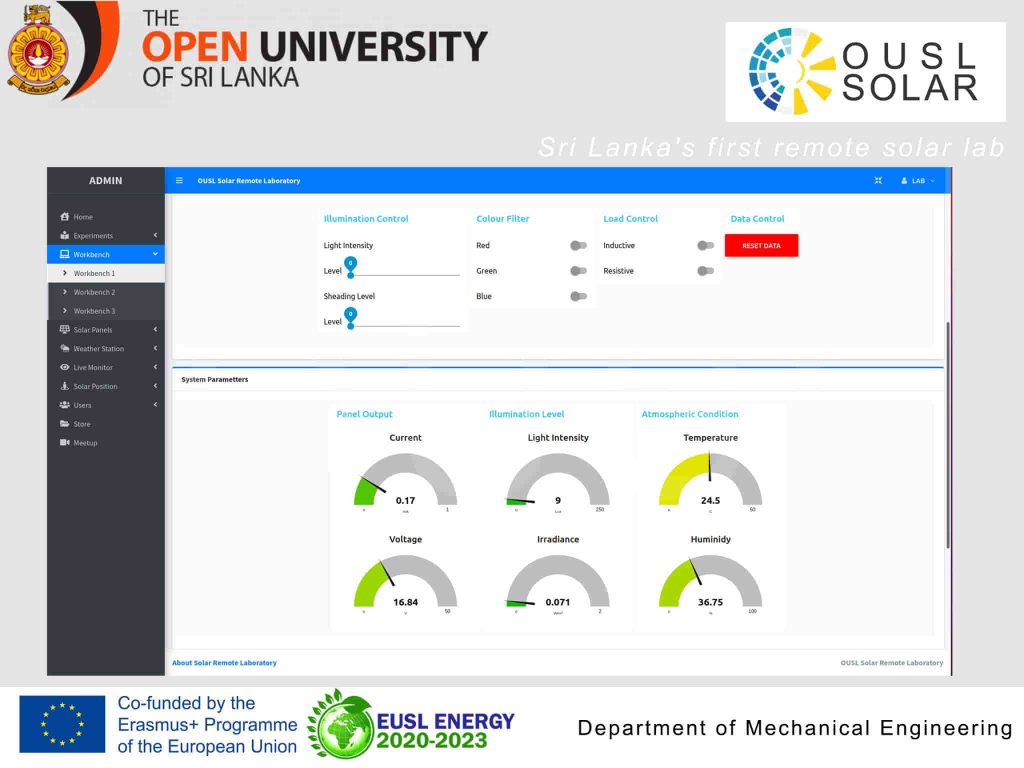This screenshot has height=768, width=1024.
Task: Open the Store menu item
Action: [106, 424]
